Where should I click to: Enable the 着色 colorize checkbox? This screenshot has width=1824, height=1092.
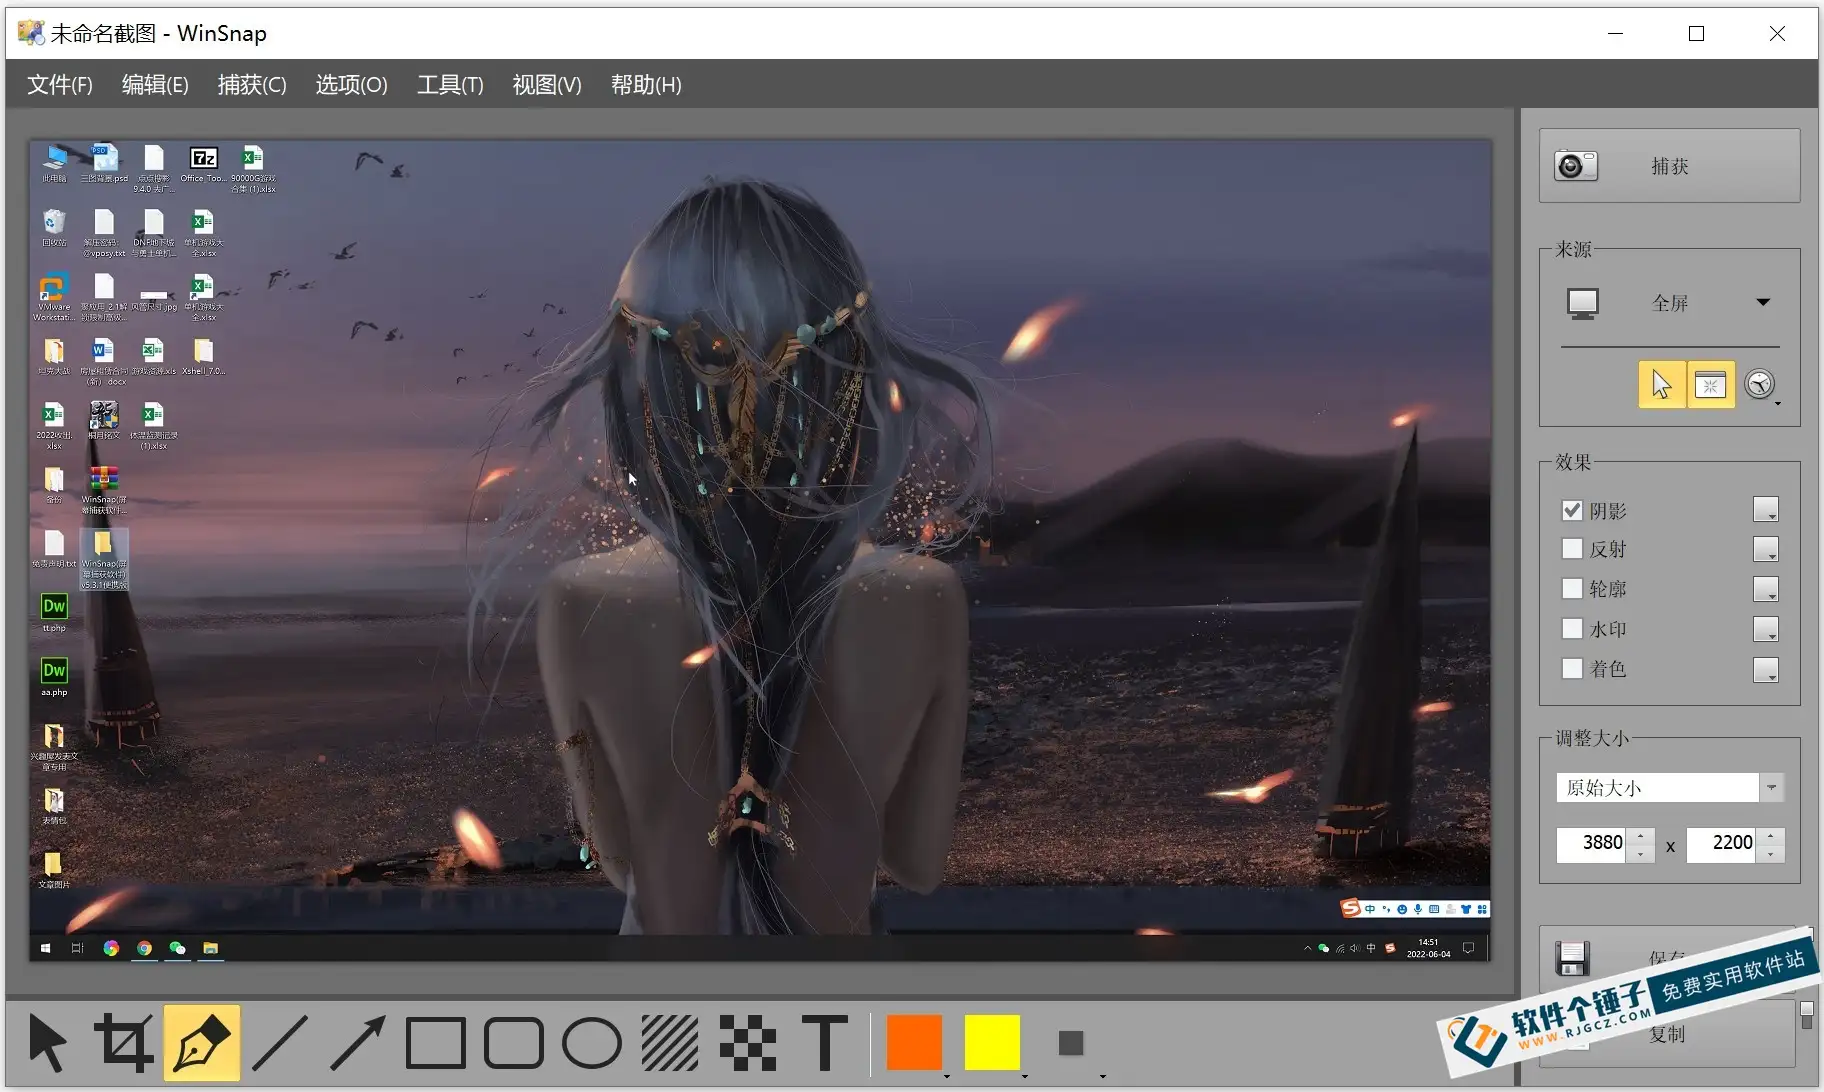tap(1572, 668)
